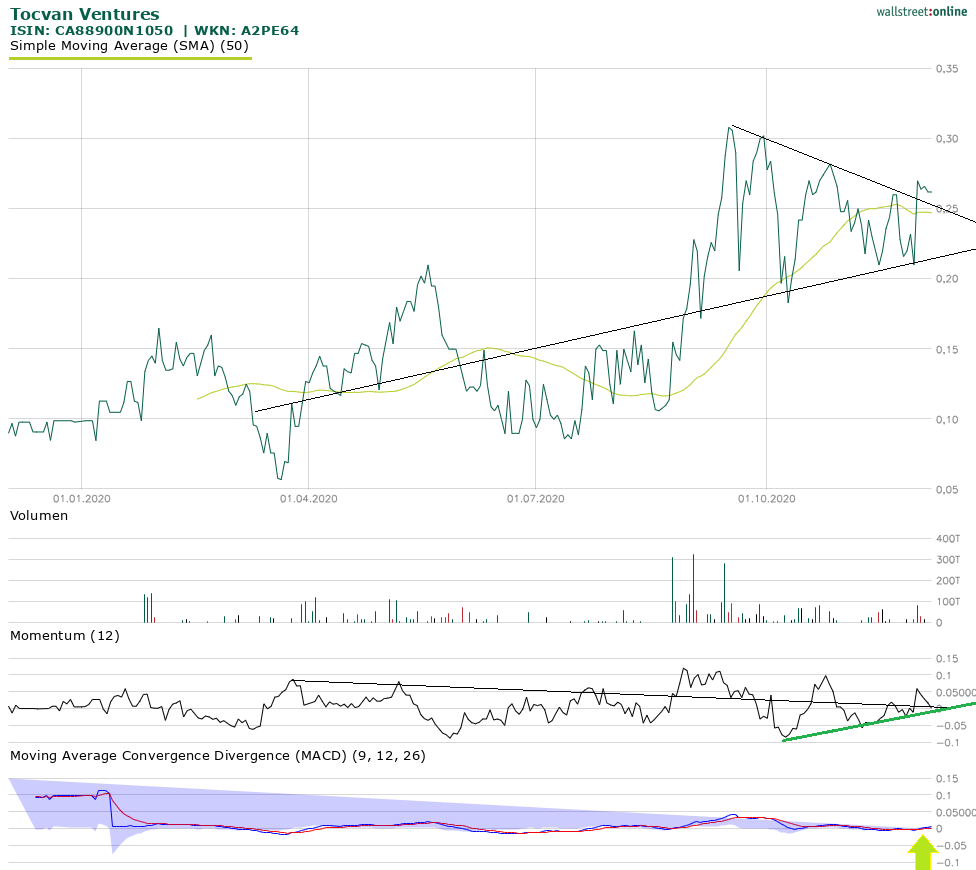Click the 0,35 price axis label
Viewport: 976px width, 870px height.
click(x=947, y=69)
